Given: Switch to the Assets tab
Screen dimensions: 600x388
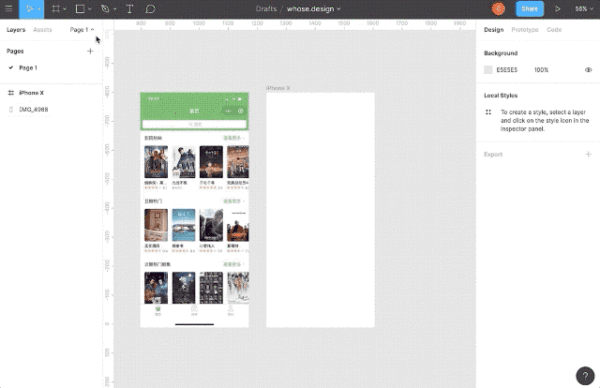Looking at the screenshot, I should tap(42, 29).
